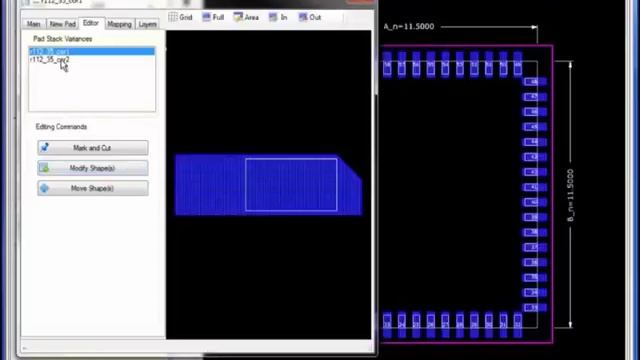640x360 pixels.
Task: Click the B_n=11.5000 vertical dimension label
Action: 571,196
